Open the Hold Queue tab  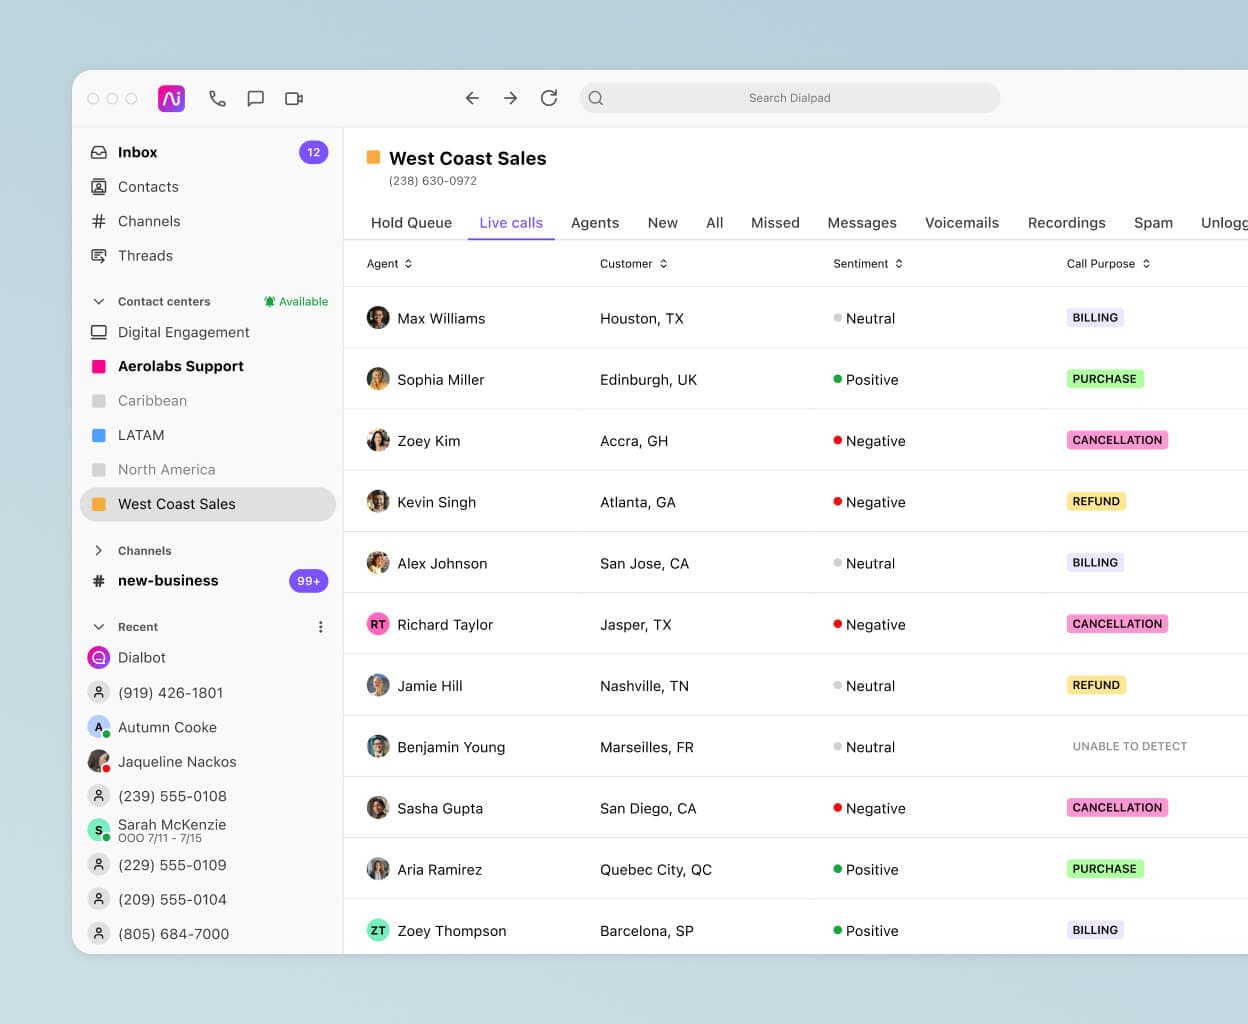click(411, 223)
